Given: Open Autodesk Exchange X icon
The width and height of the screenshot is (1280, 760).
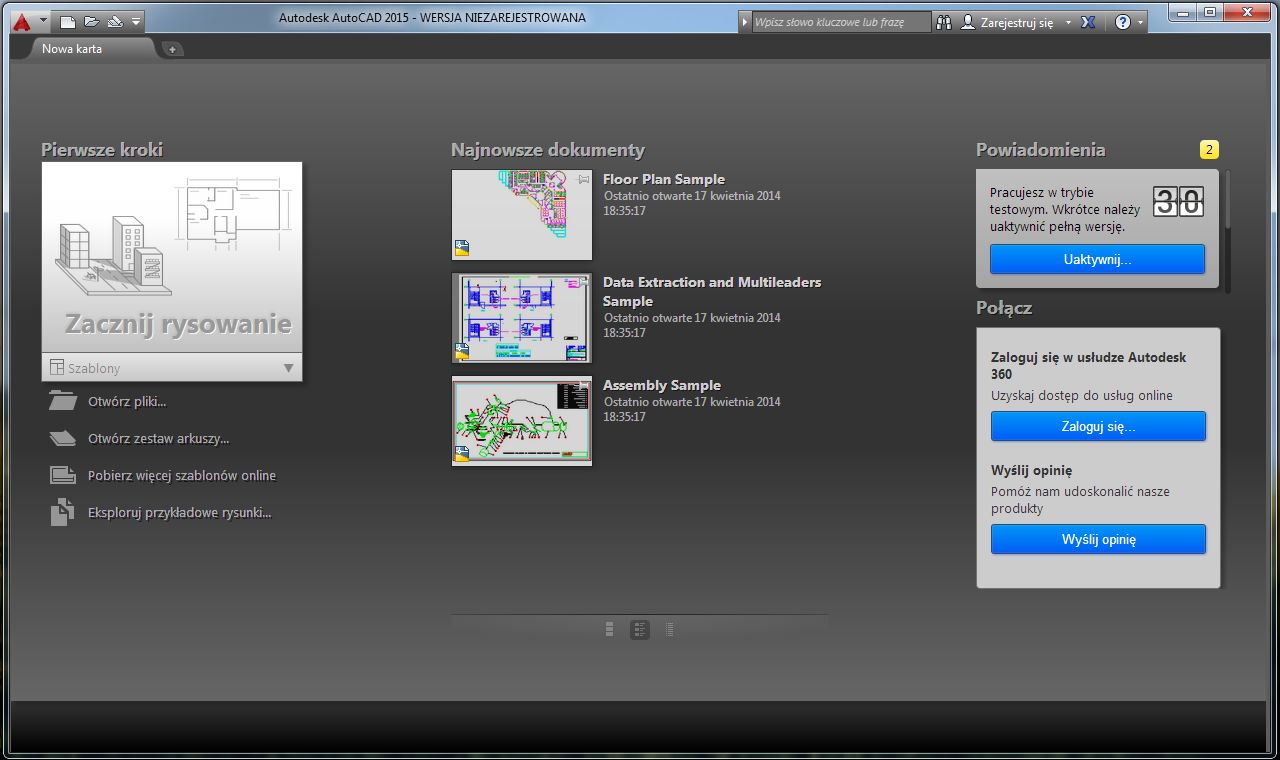Looking at the screenshot, I should (1089, 22).
